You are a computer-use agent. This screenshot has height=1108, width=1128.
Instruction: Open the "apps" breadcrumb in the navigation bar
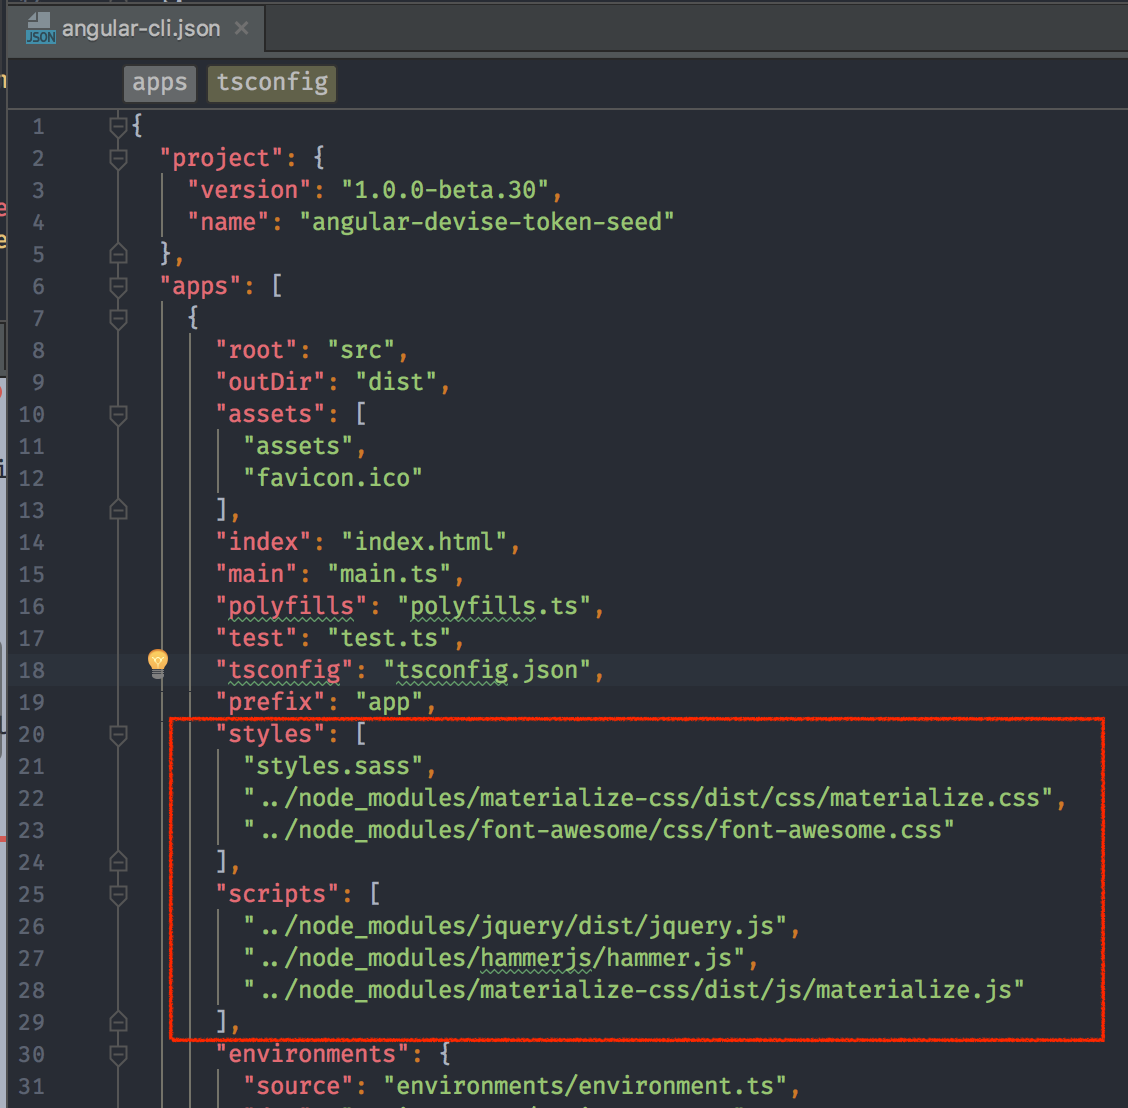(x=159, y=83)
